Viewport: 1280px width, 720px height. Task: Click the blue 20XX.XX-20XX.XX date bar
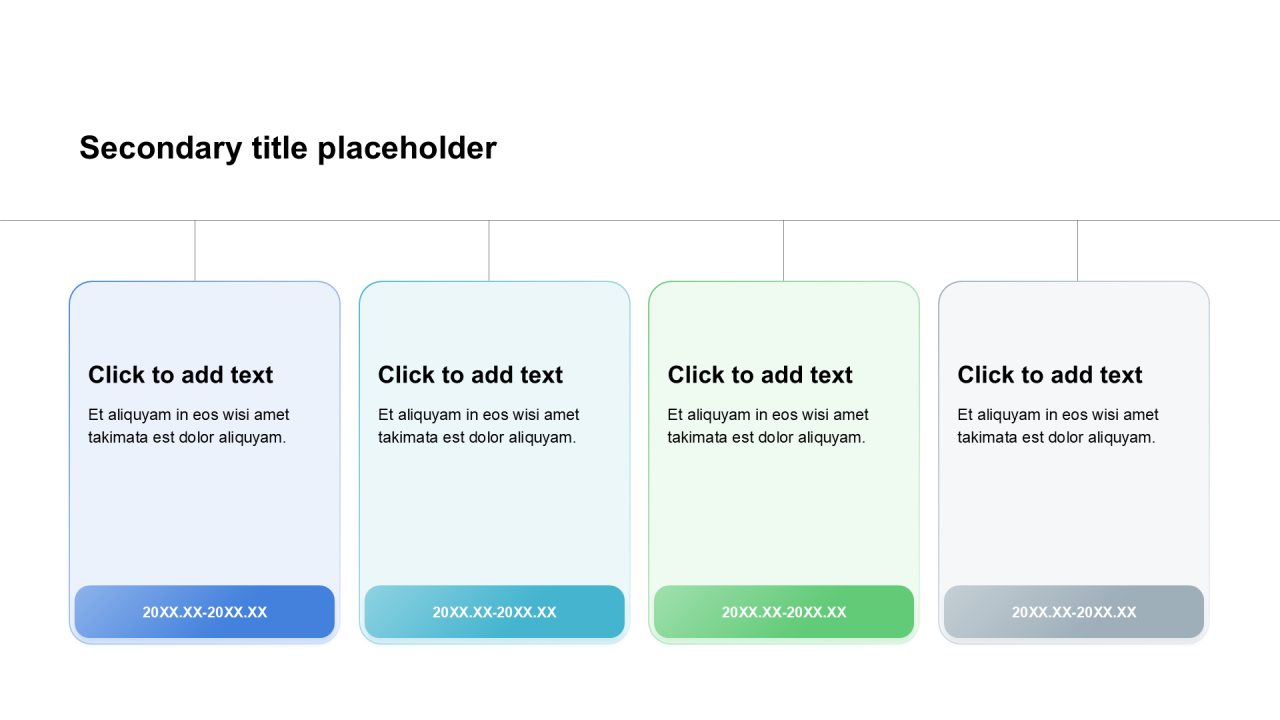(205, 612)
